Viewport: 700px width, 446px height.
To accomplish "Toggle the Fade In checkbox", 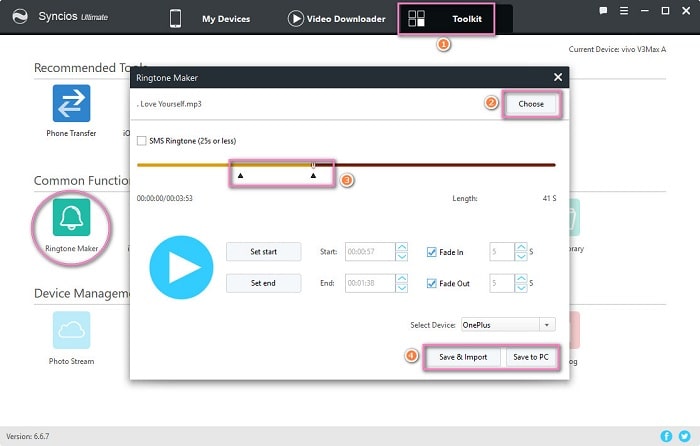I will [x=431, y=252].
